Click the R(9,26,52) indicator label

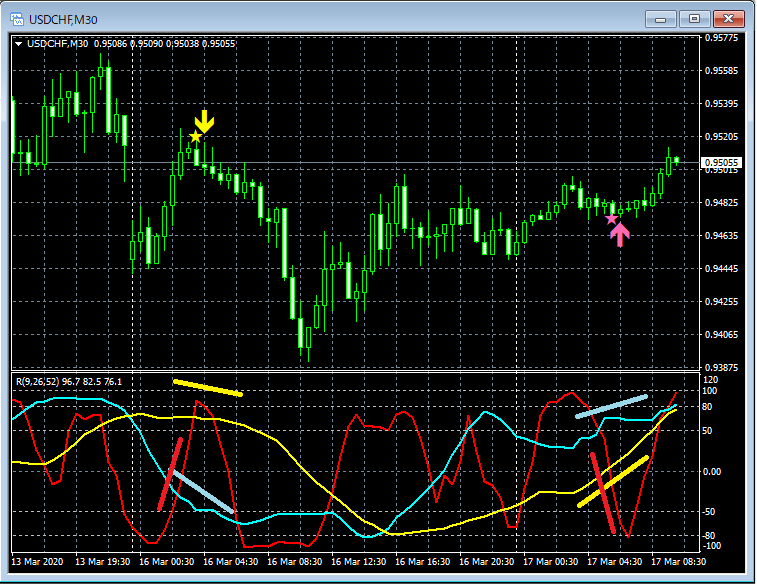69,382
